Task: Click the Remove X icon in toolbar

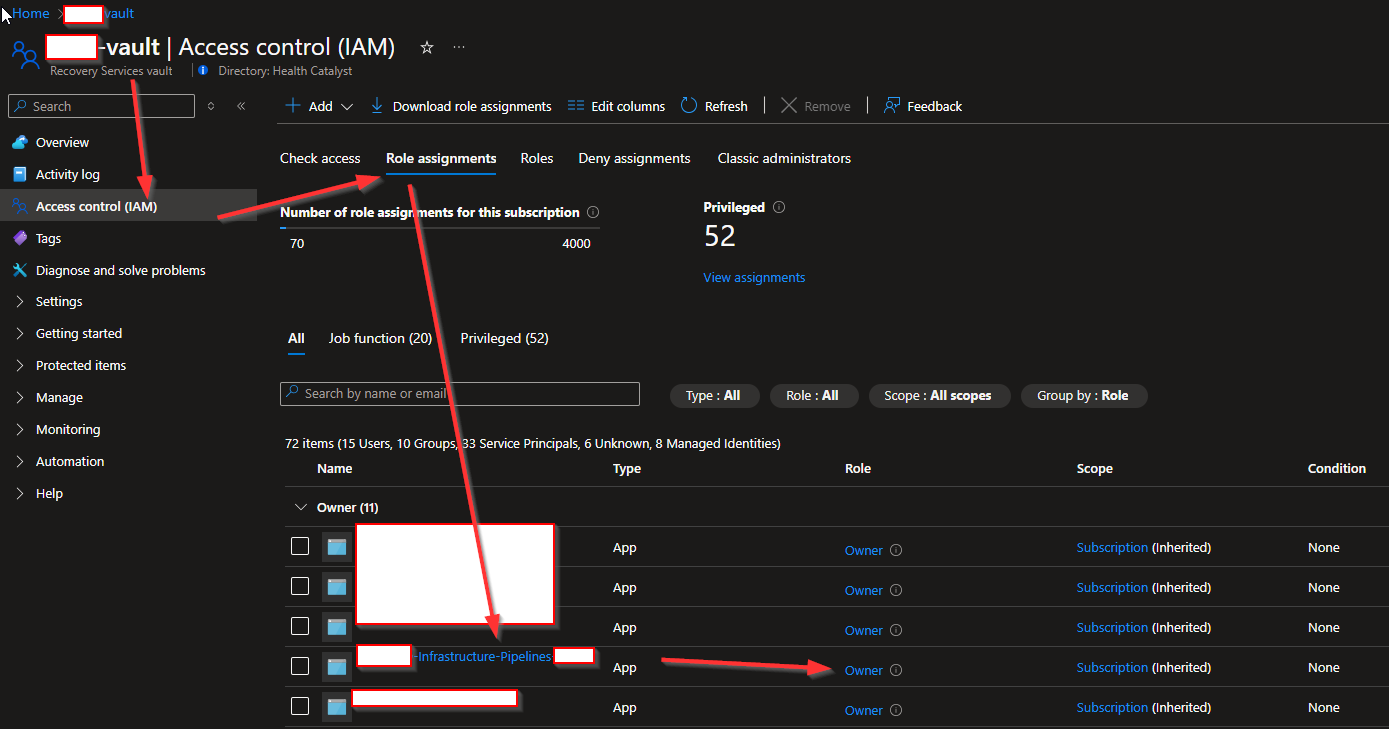Action: (x=789, y=106)
